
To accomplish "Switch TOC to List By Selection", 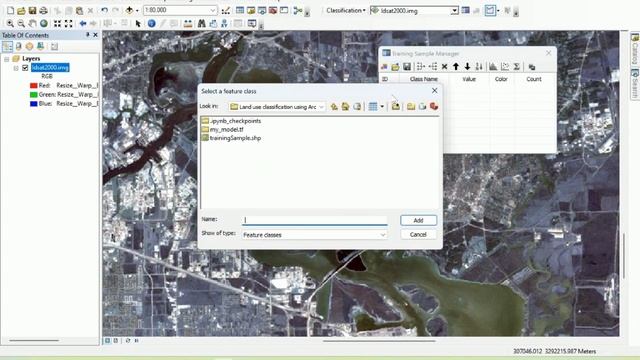I will (x=40, y=47).
